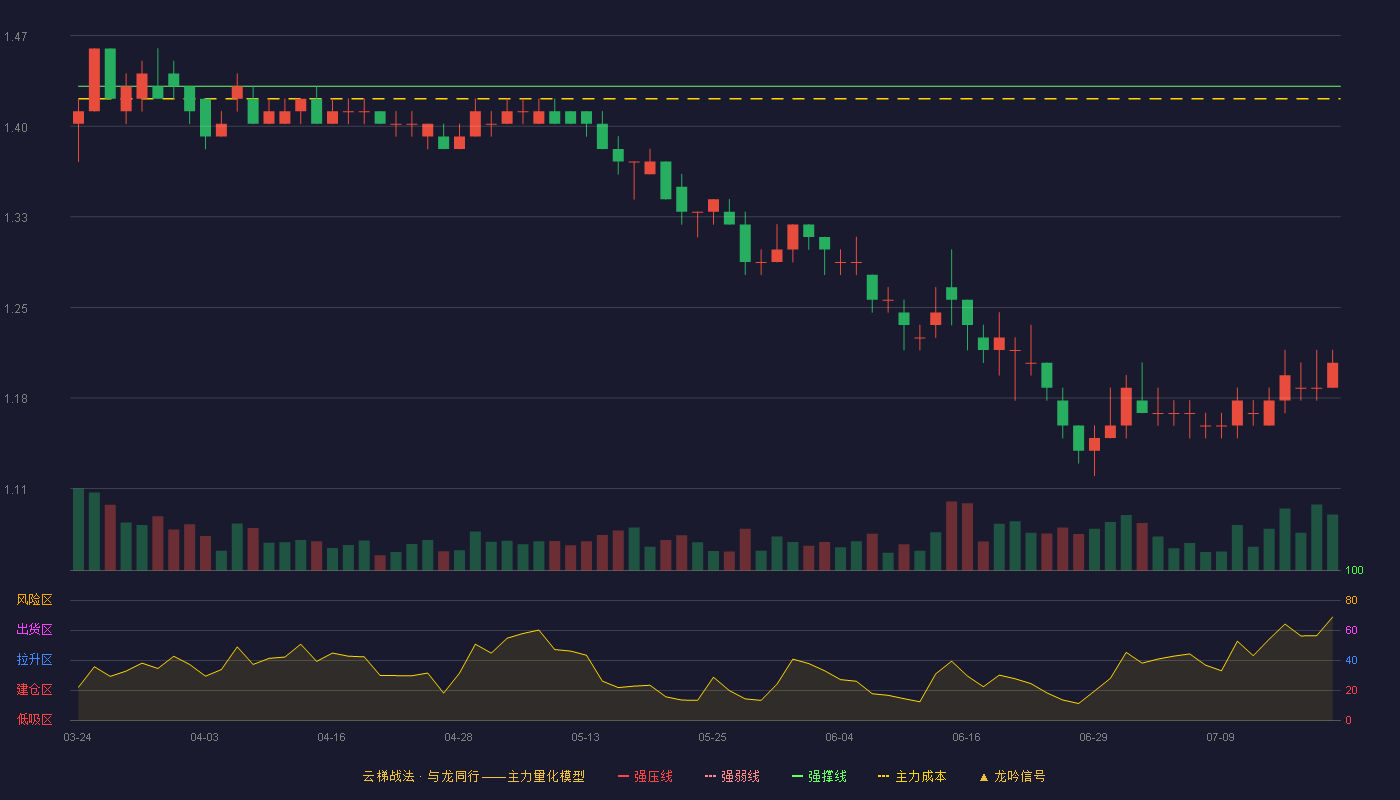Click the 1.25 price axis label
Image resolution: width=1400 pixels, height=800 pixels.
click(15, 309)
